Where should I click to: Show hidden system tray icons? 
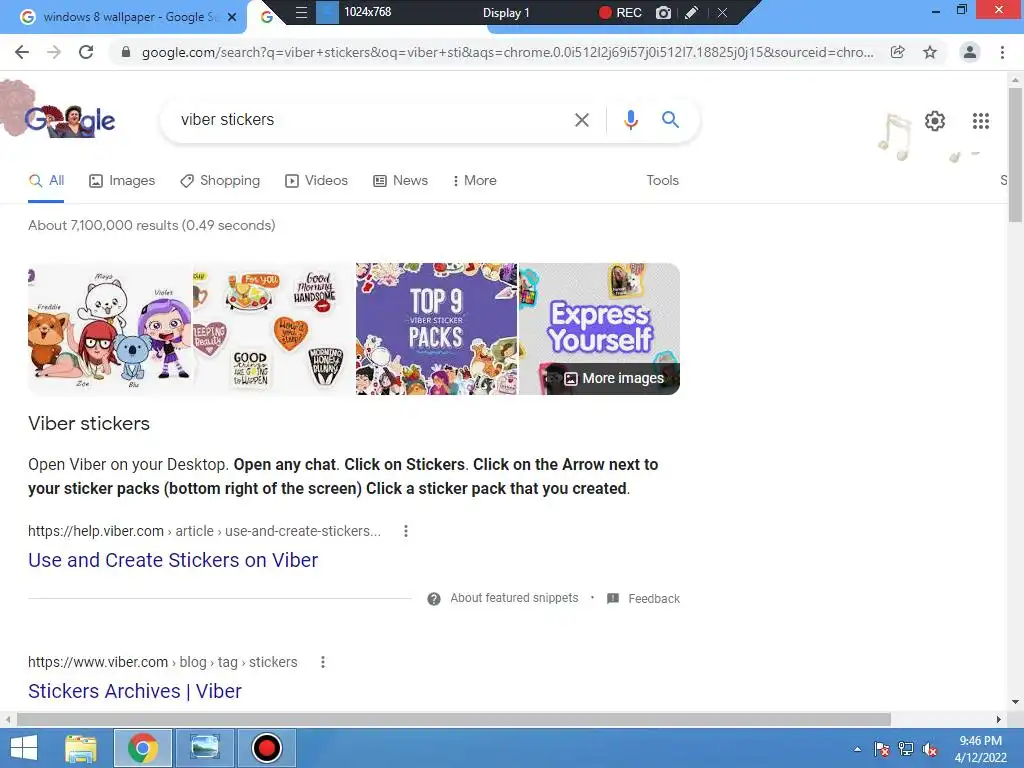tap(857, 749)
